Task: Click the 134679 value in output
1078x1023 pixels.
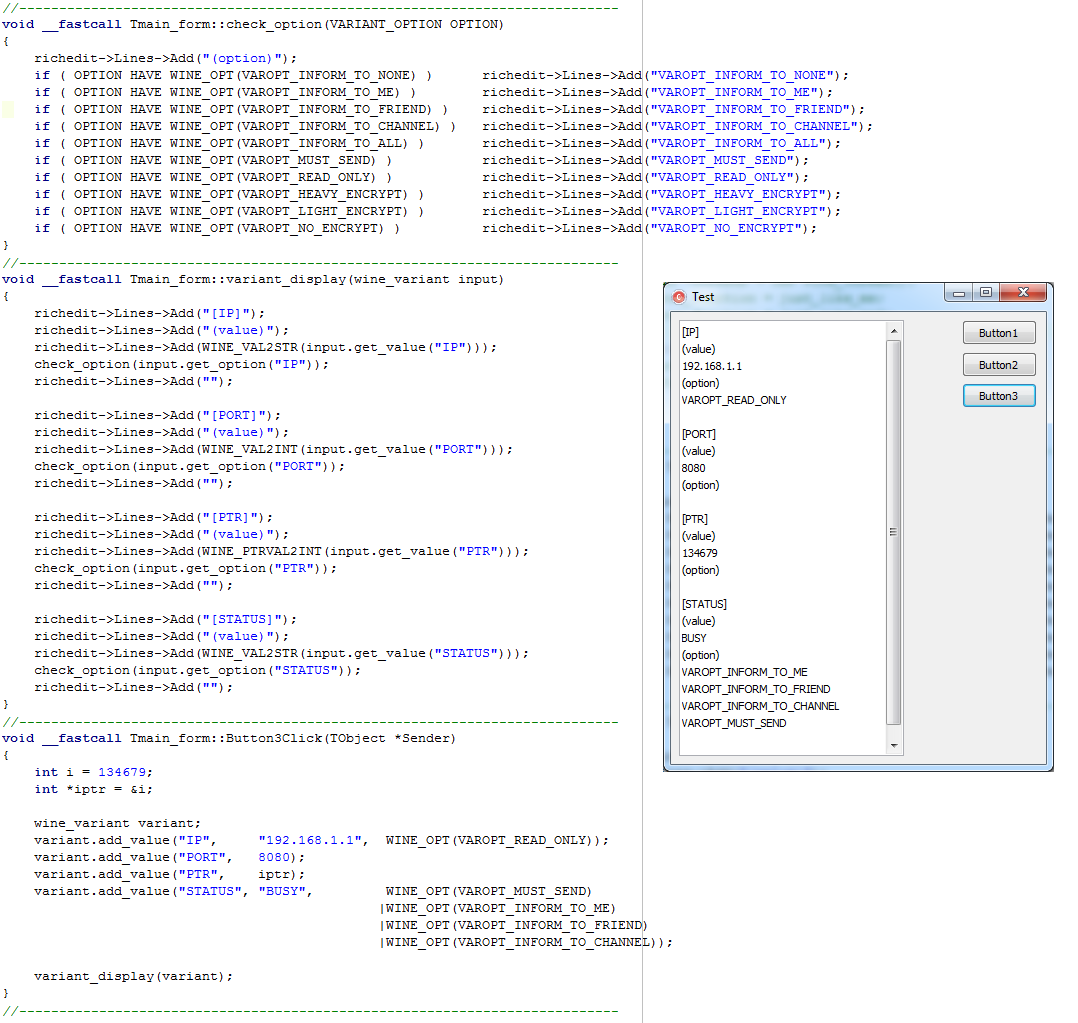Action: point(699,553)
